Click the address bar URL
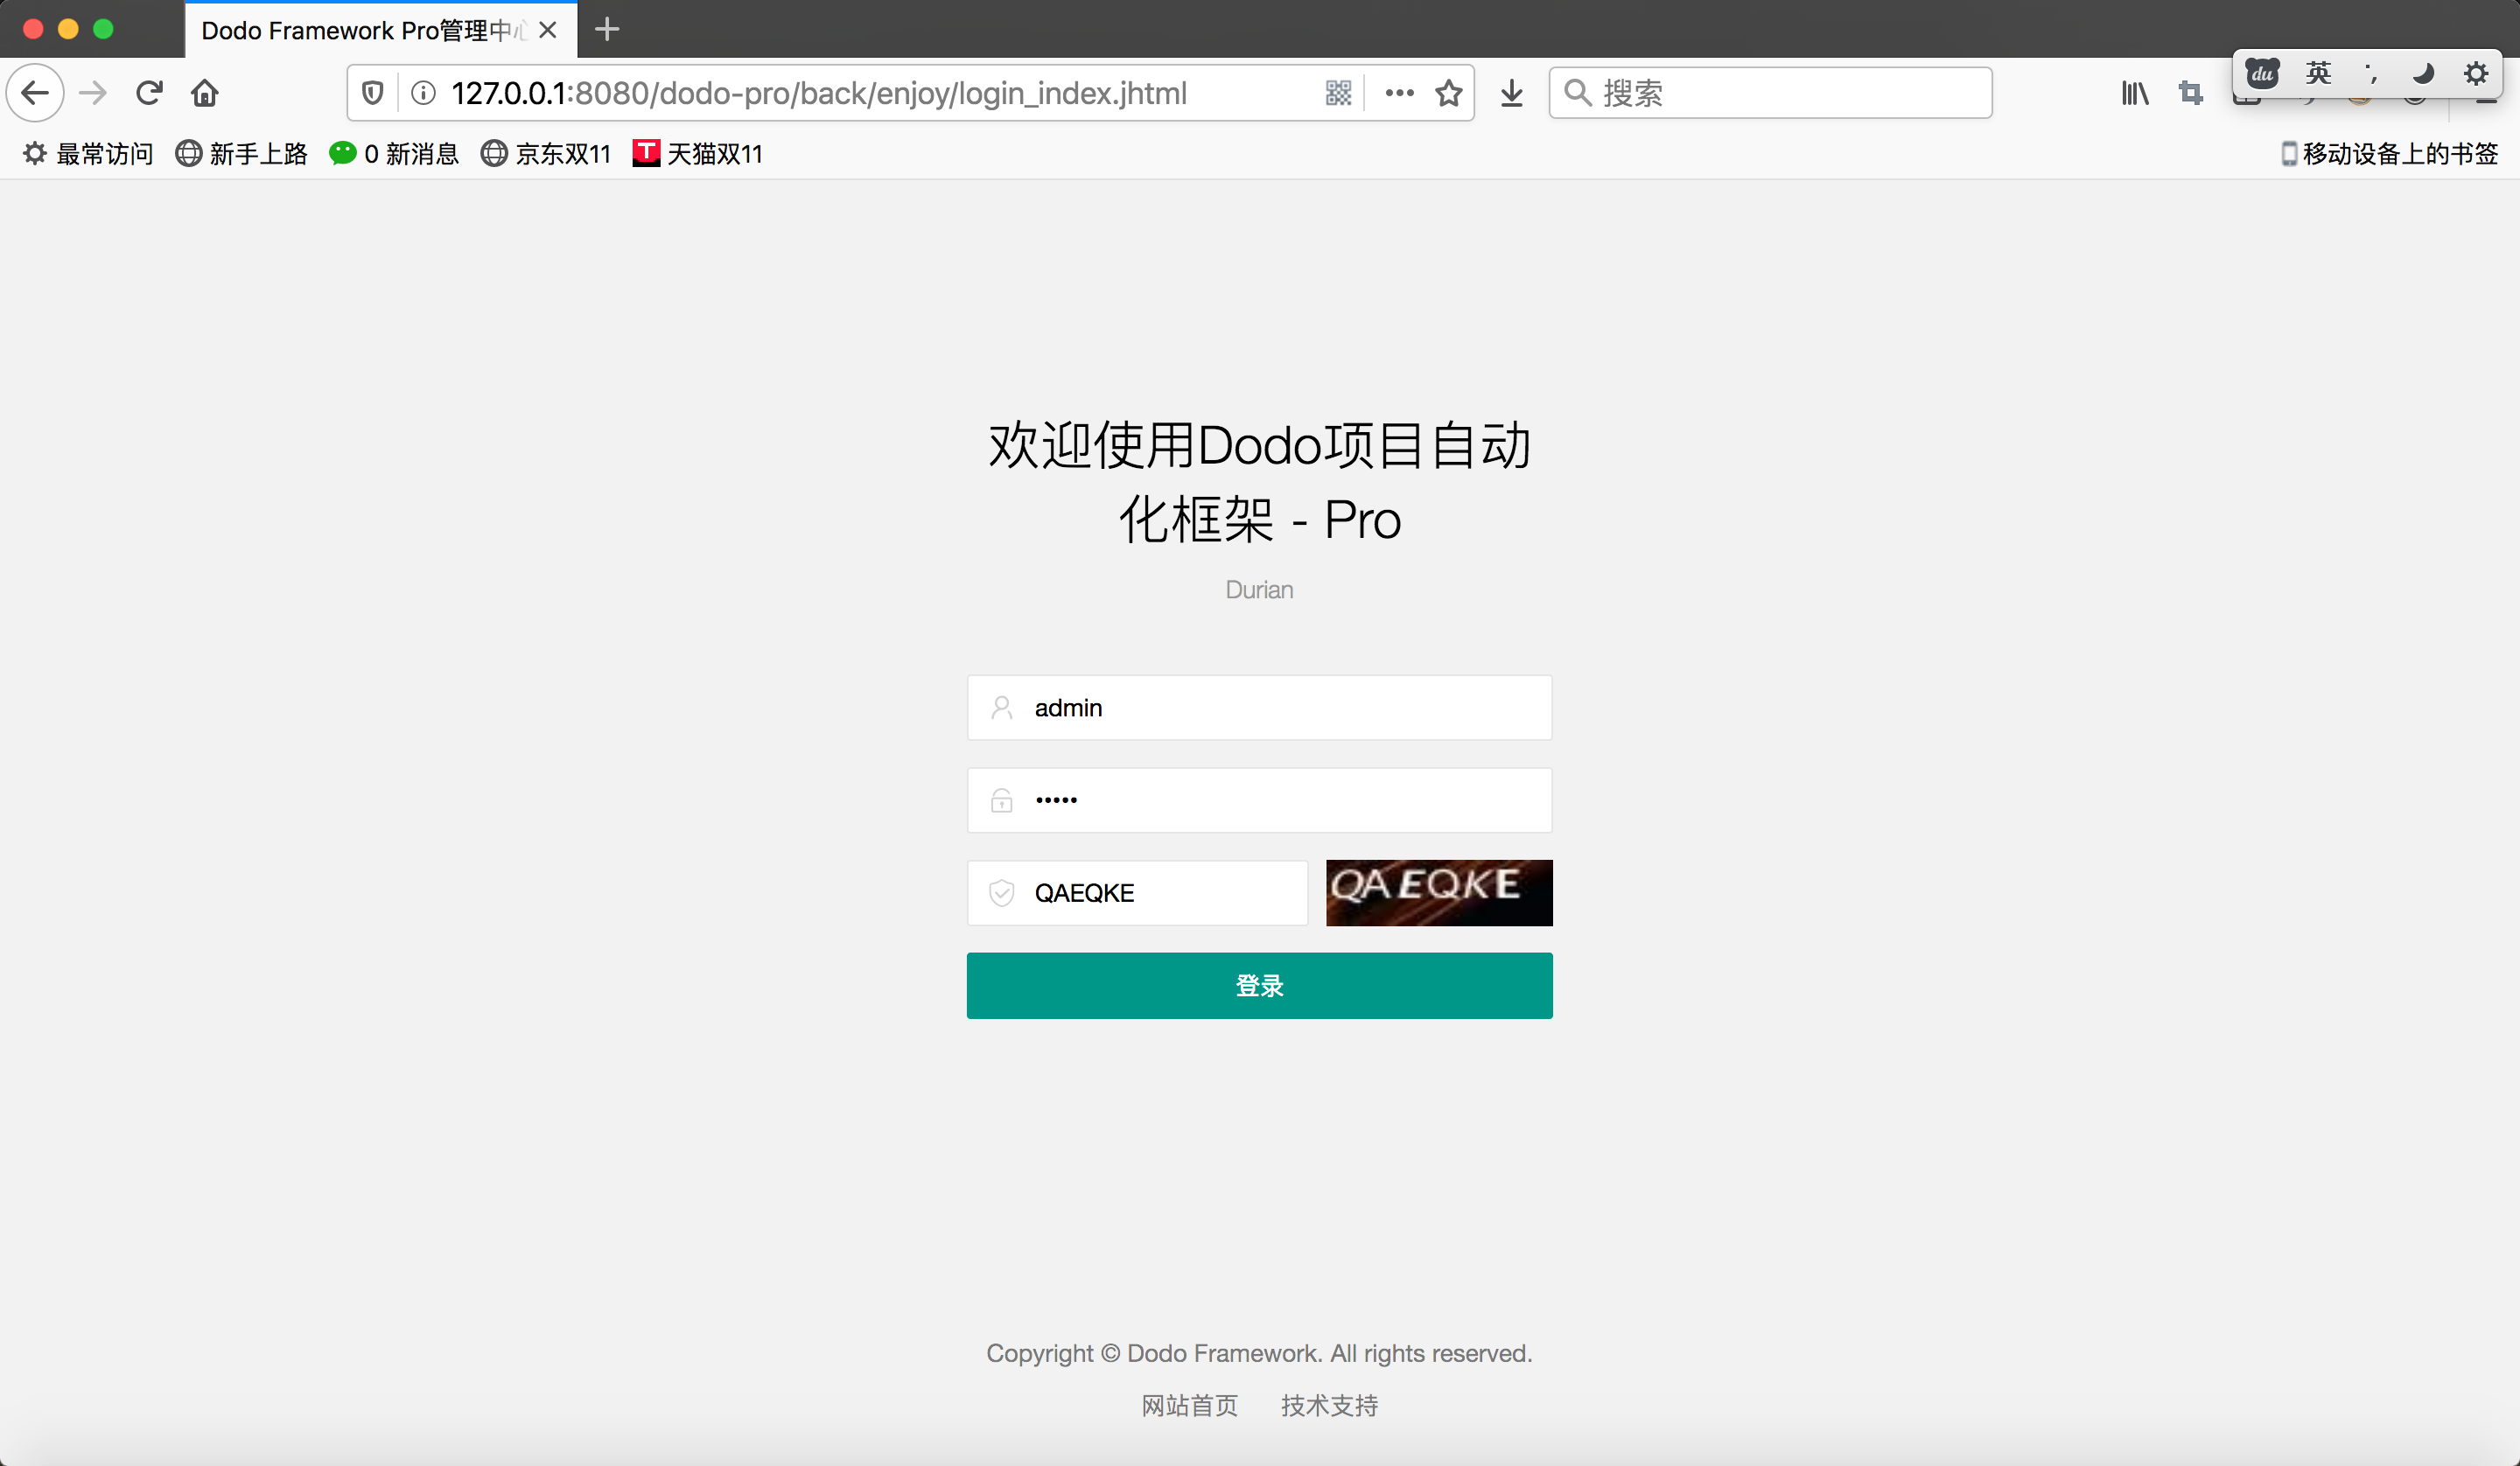Screen dimensions: 2520x1466 pos(819,93)
